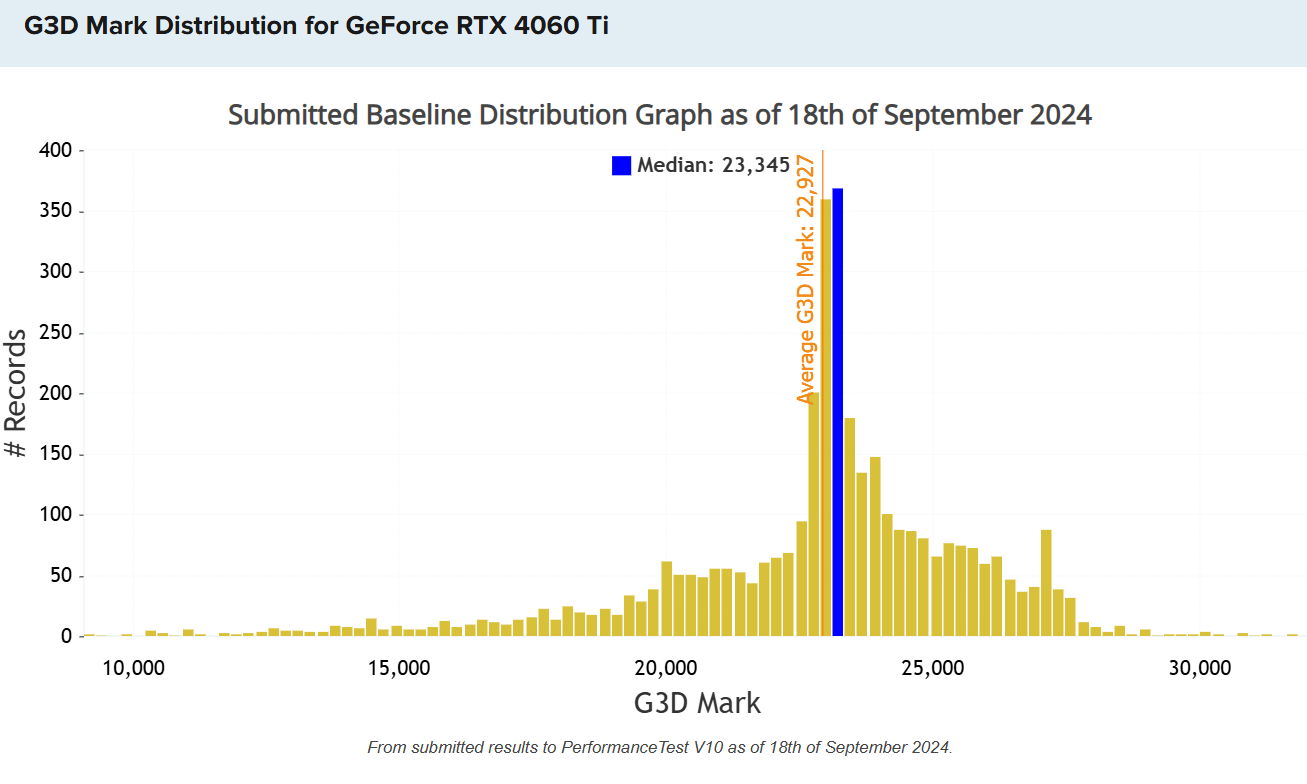Click the '0' y-axis label
This screenshot has width=1307, height=784.
(x=67, y=636)
